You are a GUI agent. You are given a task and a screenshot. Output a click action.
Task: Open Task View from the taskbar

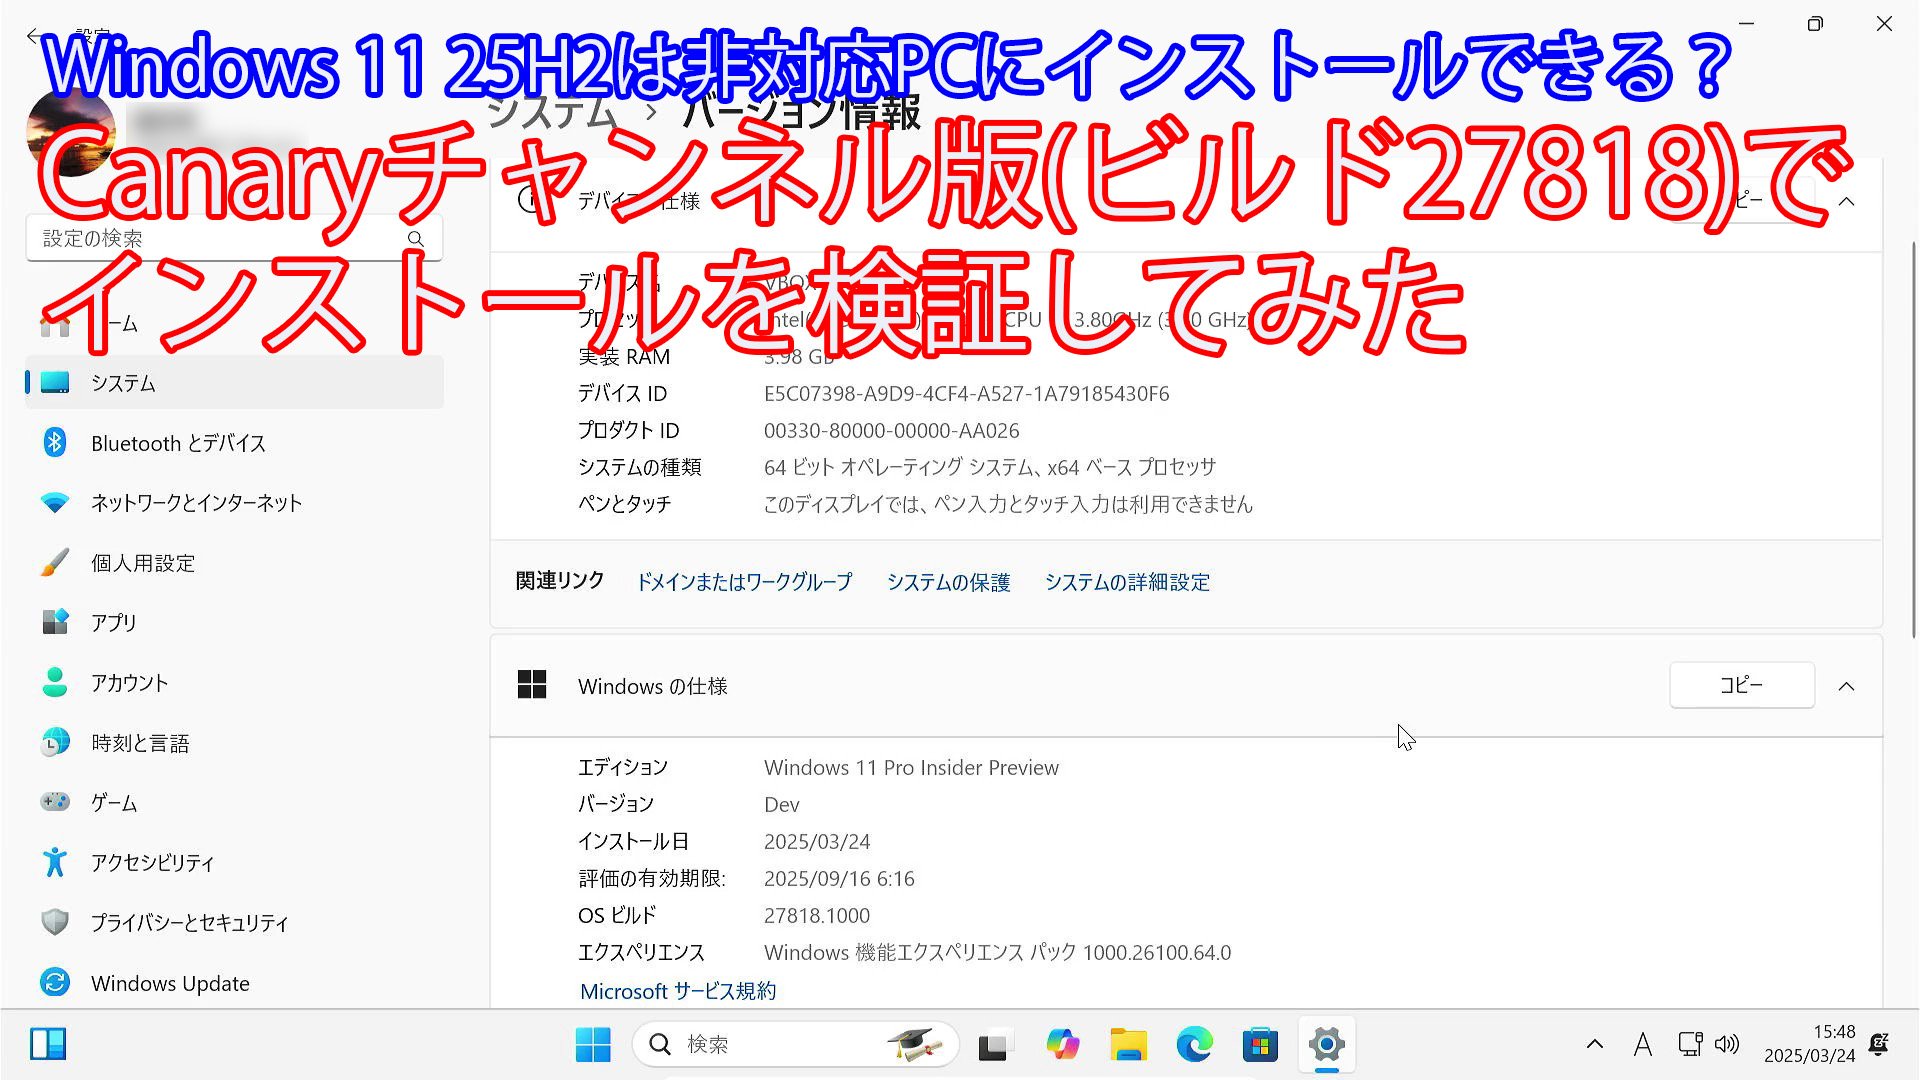coord(994,1045)
